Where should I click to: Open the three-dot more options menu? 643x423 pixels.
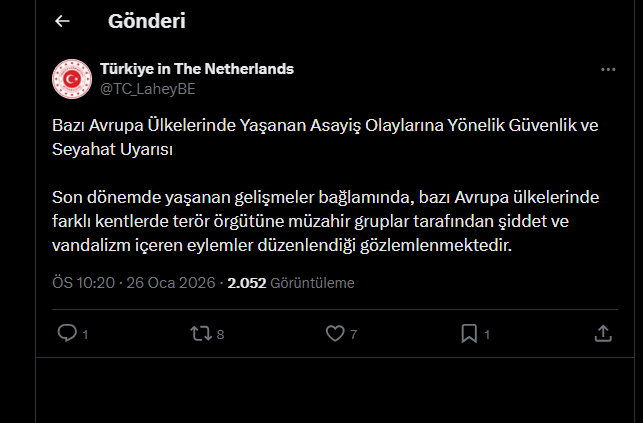click(608, 70)
